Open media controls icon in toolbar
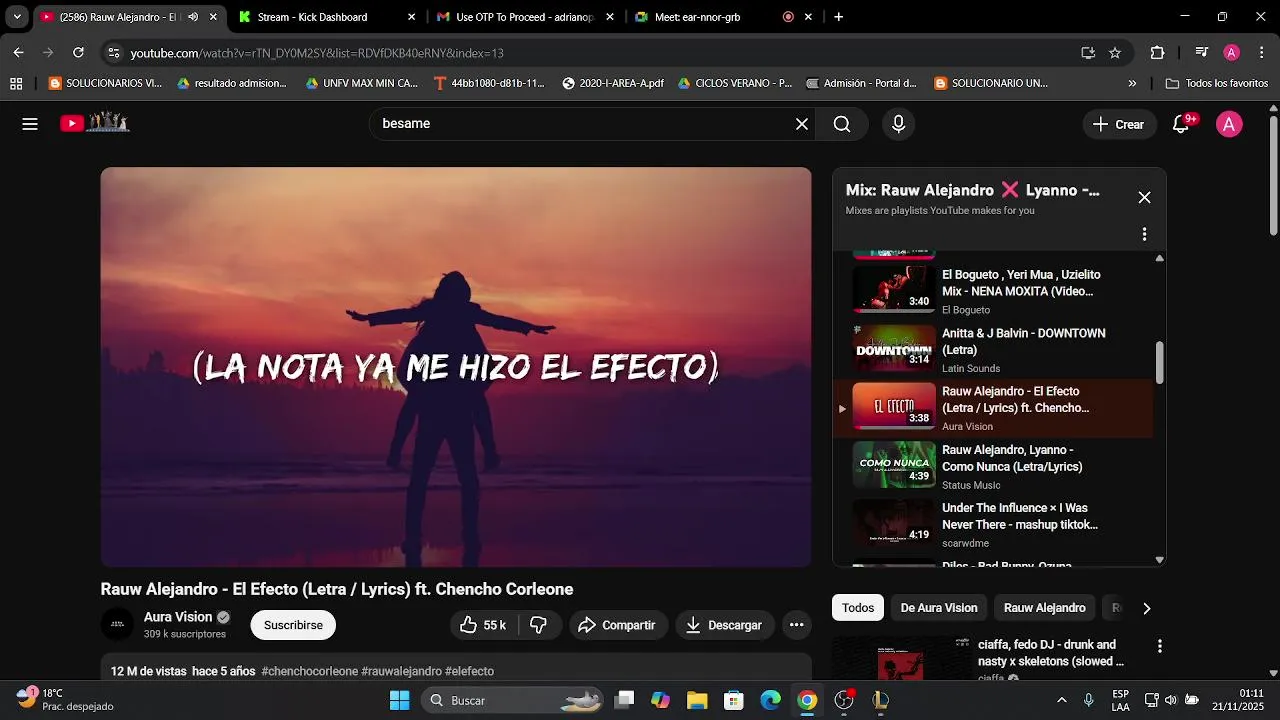The image size is (1280, 720). (x=1201, y=53)
